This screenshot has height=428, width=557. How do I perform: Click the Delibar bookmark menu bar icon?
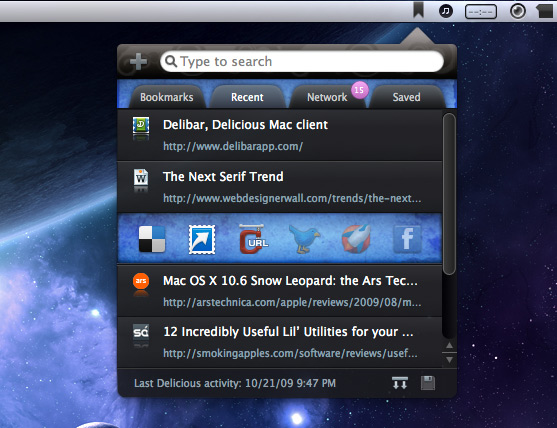point(418,10)
